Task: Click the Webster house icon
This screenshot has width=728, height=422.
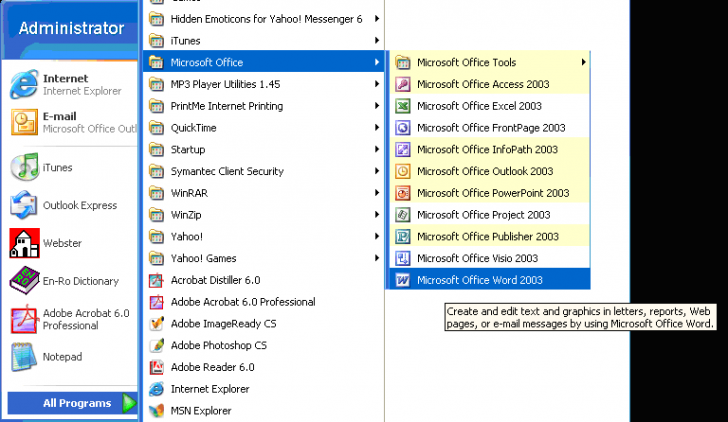Action: (x=24, y=243)
